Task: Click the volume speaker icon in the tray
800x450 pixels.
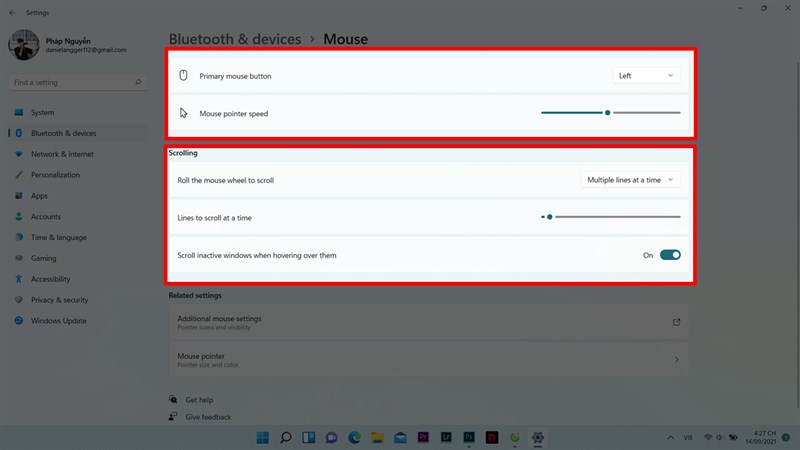Action: coord(719,437)
